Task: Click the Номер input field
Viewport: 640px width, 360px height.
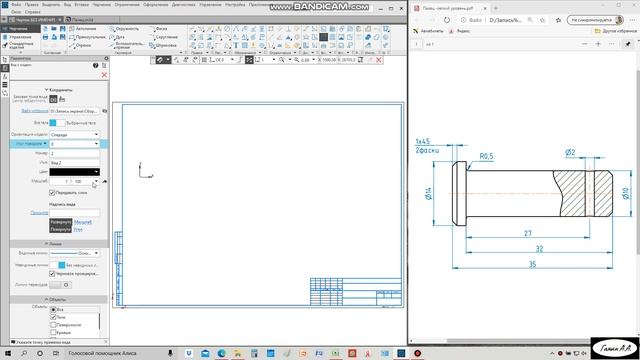Action: [x=74, y=153]
